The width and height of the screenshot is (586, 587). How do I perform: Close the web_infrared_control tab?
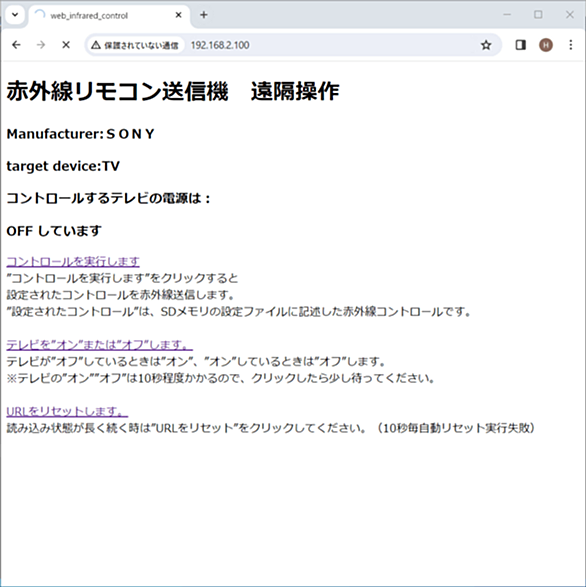(x=179, y=15)
